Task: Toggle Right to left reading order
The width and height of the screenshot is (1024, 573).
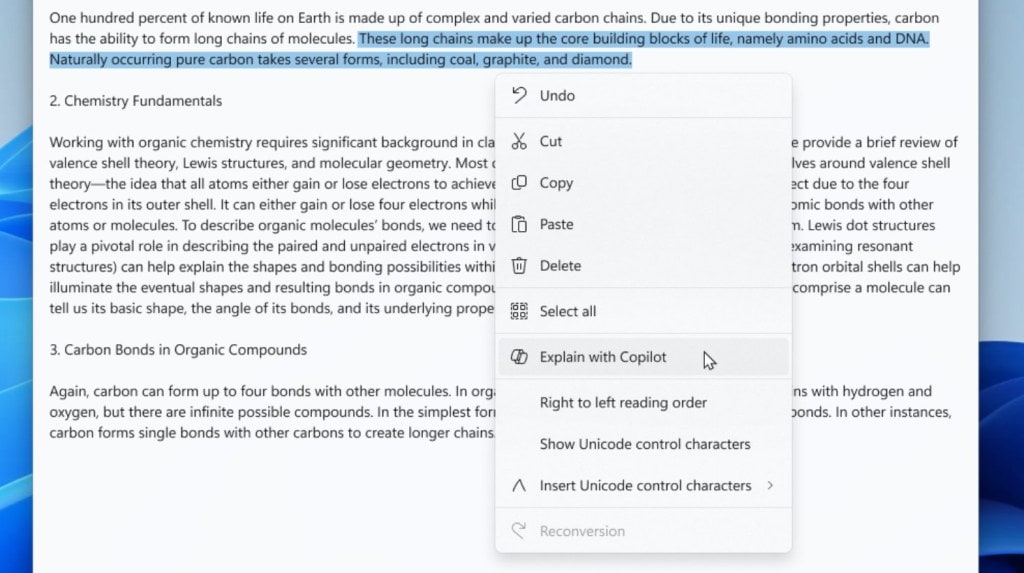Action: (x=623, y=402)
